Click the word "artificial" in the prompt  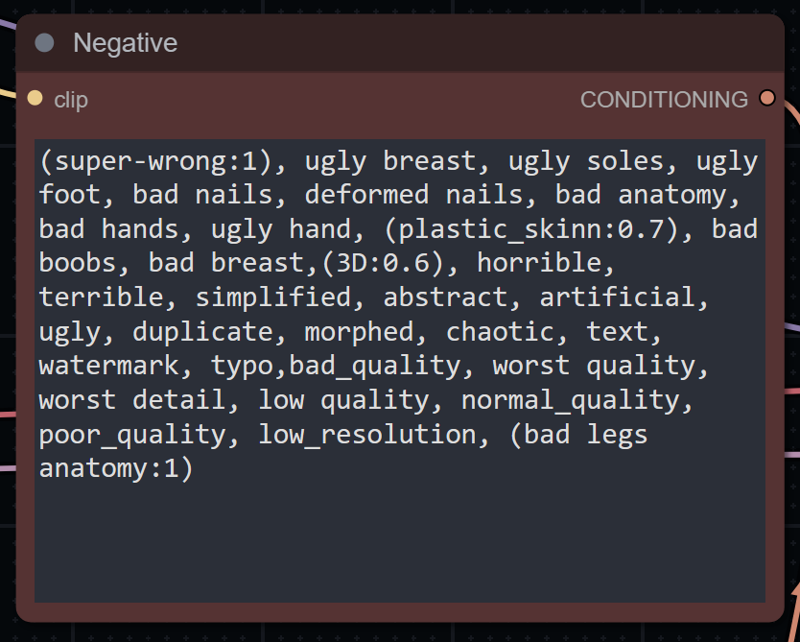pos(617,298)
